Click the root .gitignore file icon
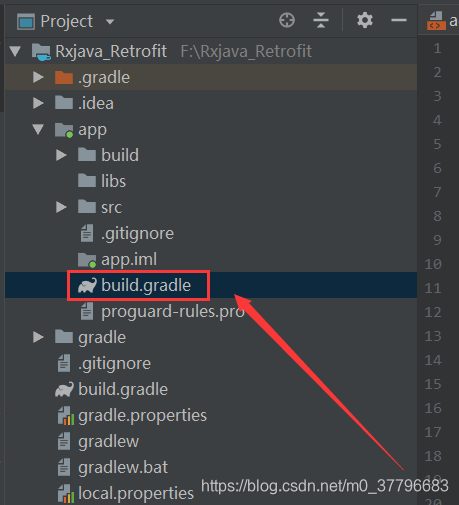Image resolution: width=459 pixels, height=505 pixels. click(64, 363)
